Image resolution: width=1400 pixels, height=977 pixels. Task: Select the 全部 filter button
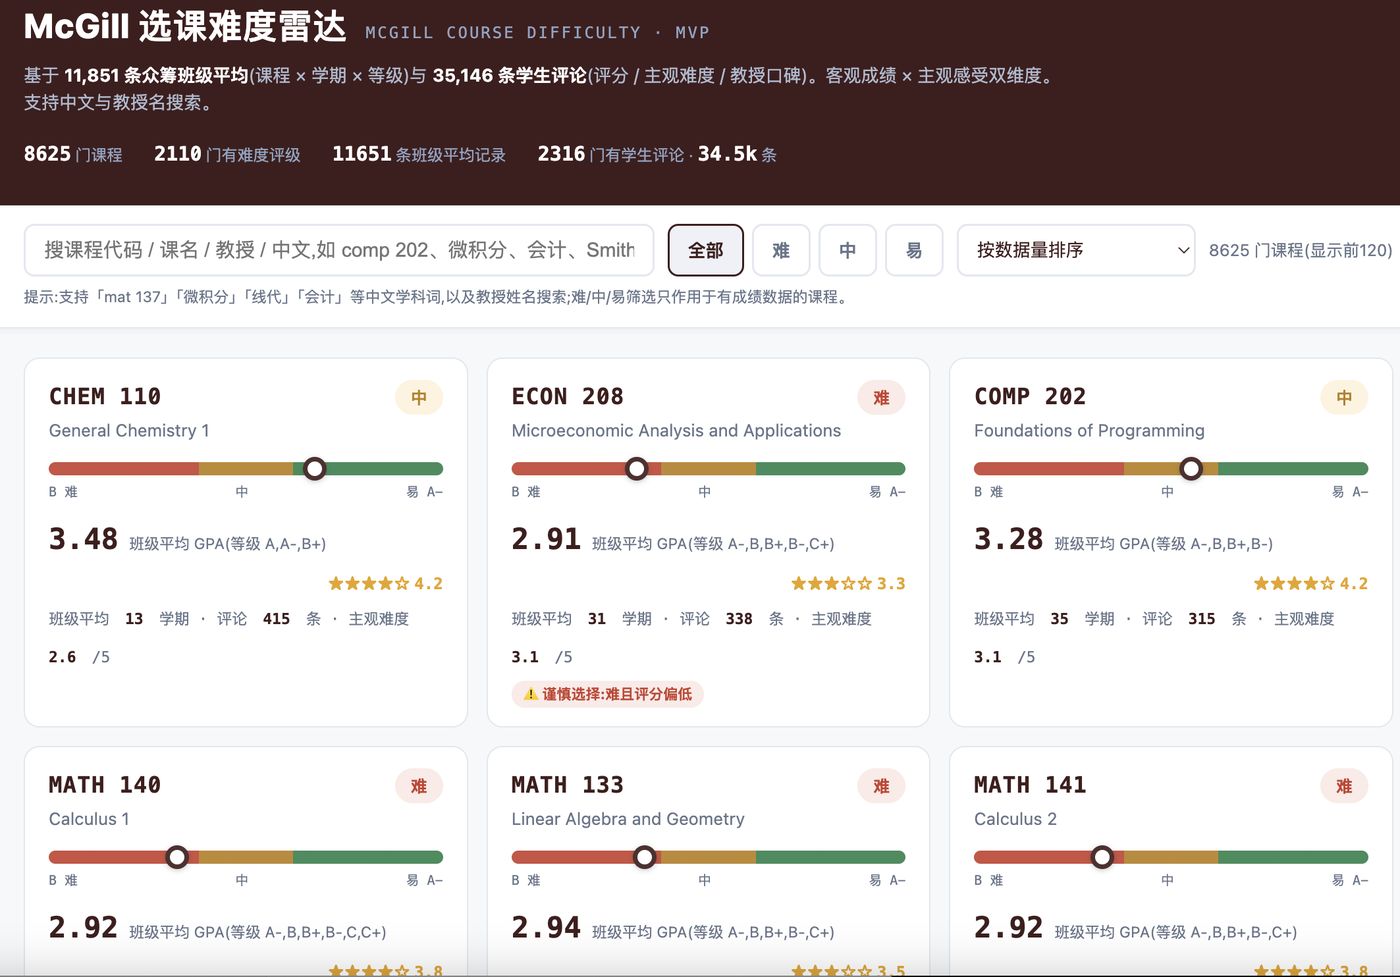point(705,250)
